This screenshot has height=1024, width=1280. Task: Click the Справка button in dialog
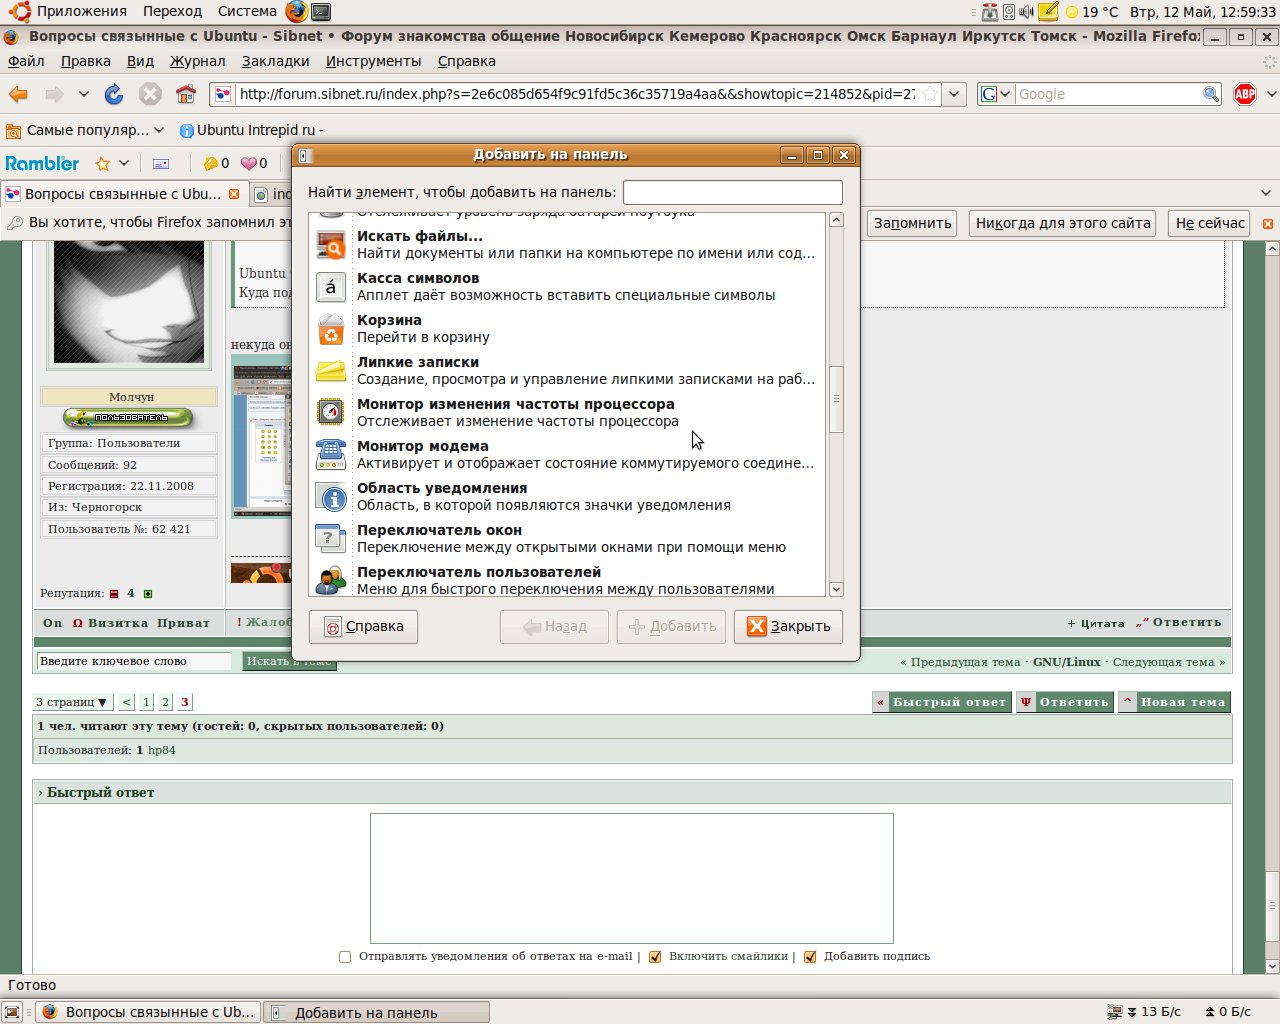coord(363,626)
